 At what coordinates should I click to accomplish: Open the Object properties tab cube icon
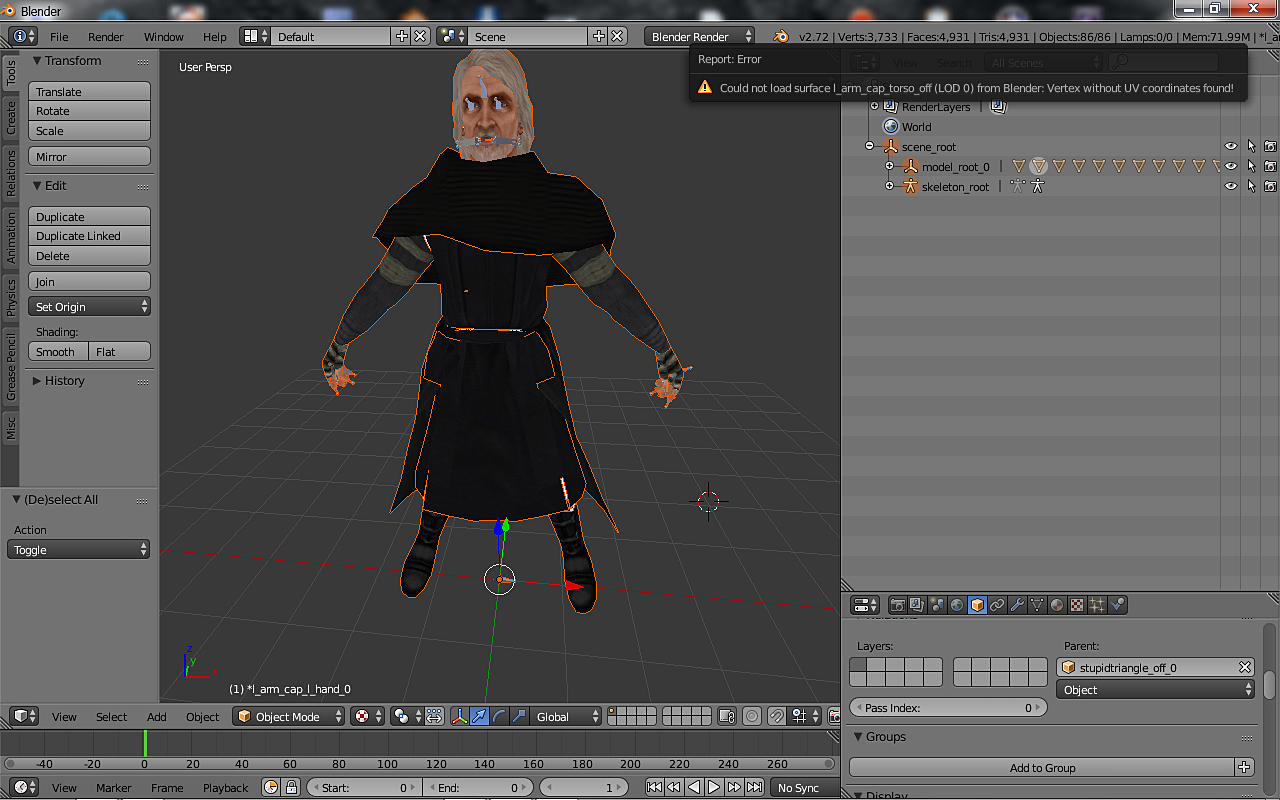(977, 605)
